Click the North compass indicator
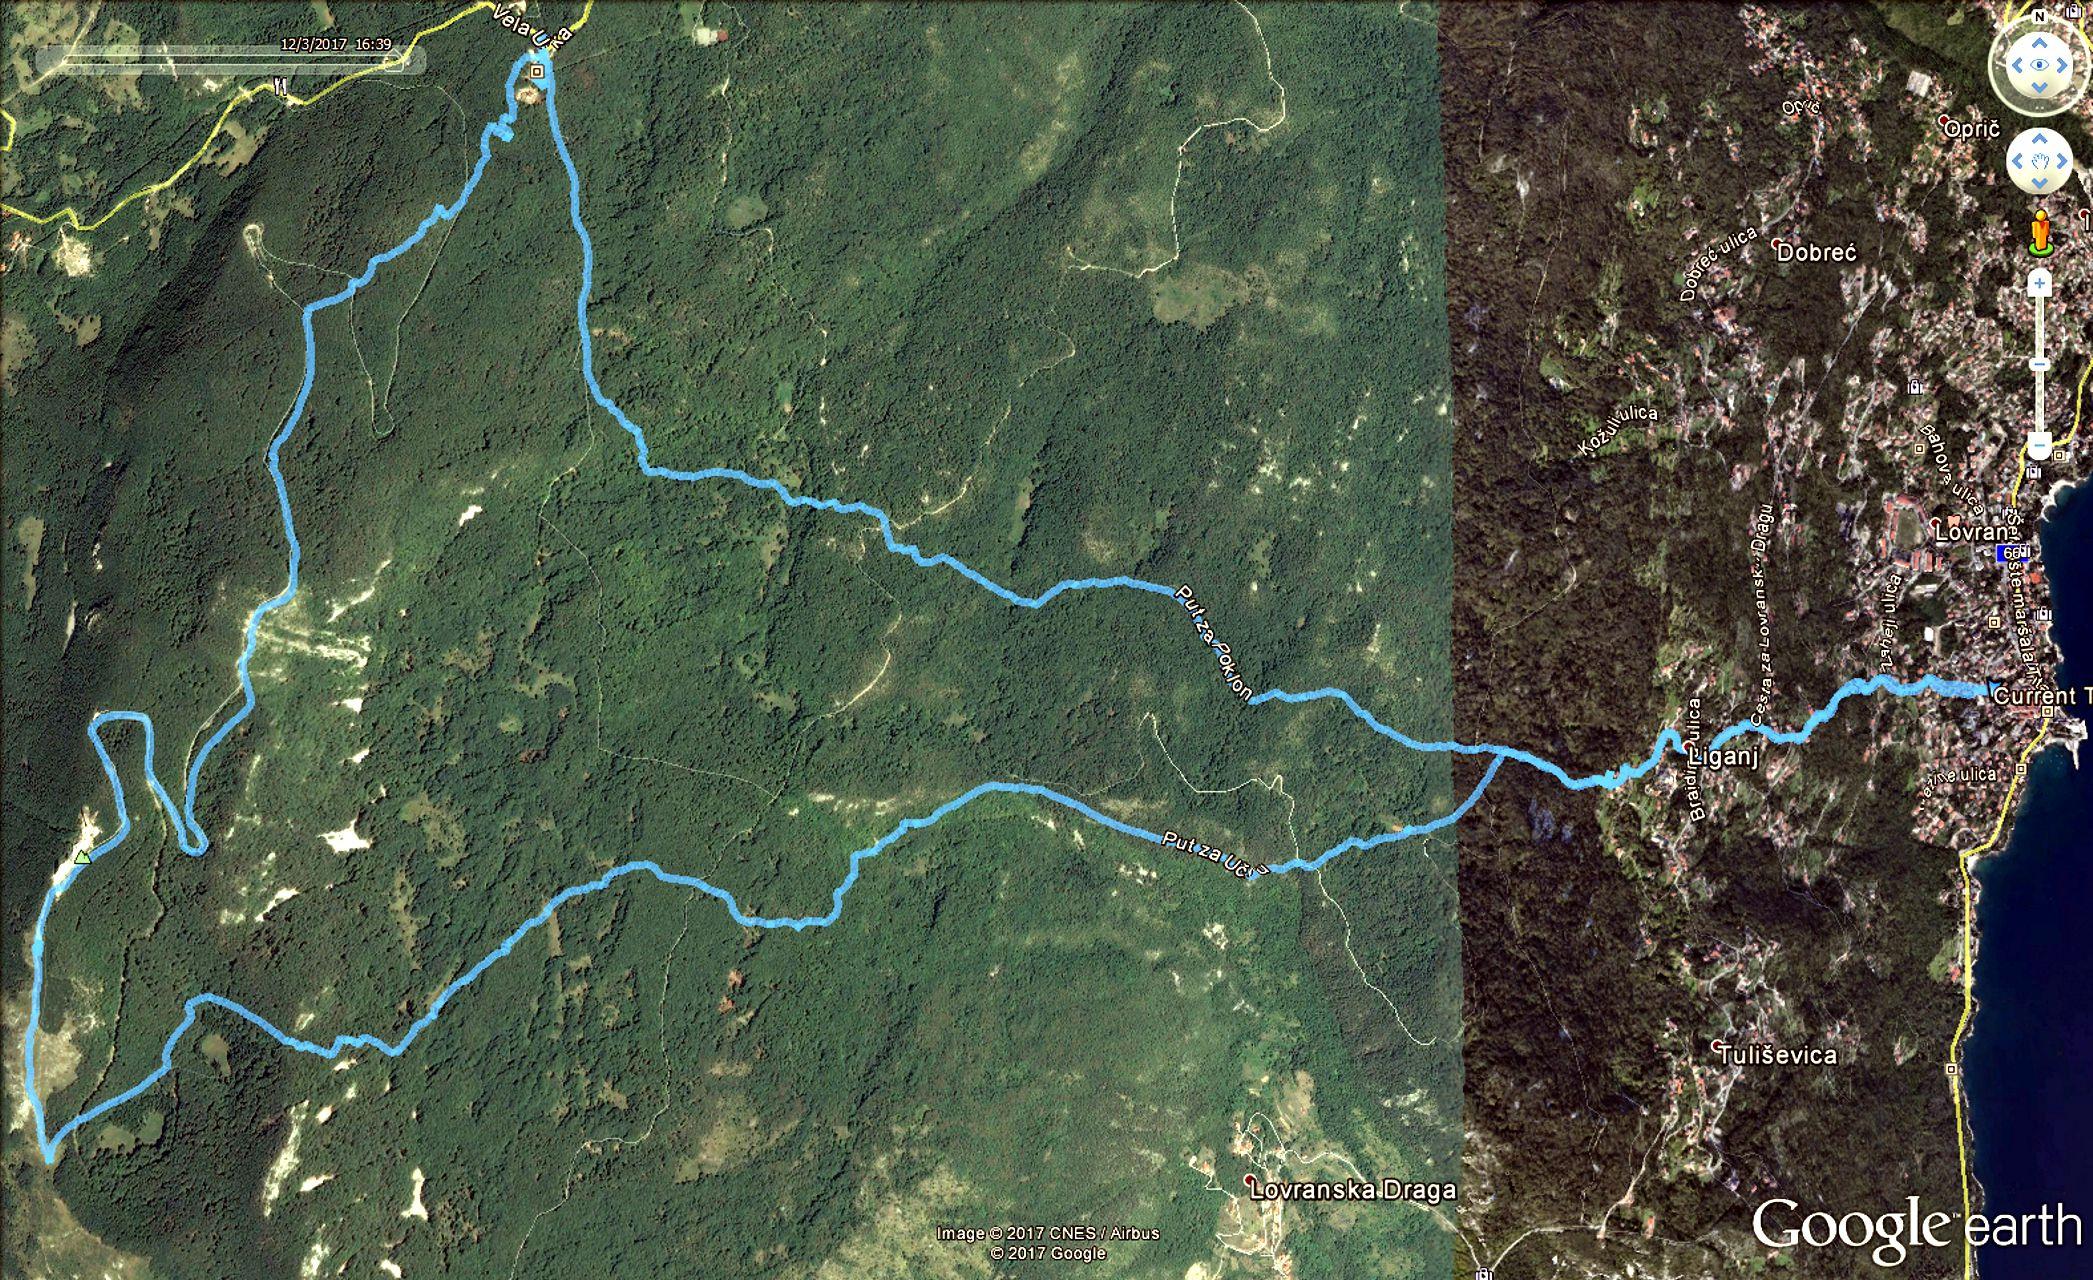This screenshot has height=1280, width=2093. [x=2039, y=17]
